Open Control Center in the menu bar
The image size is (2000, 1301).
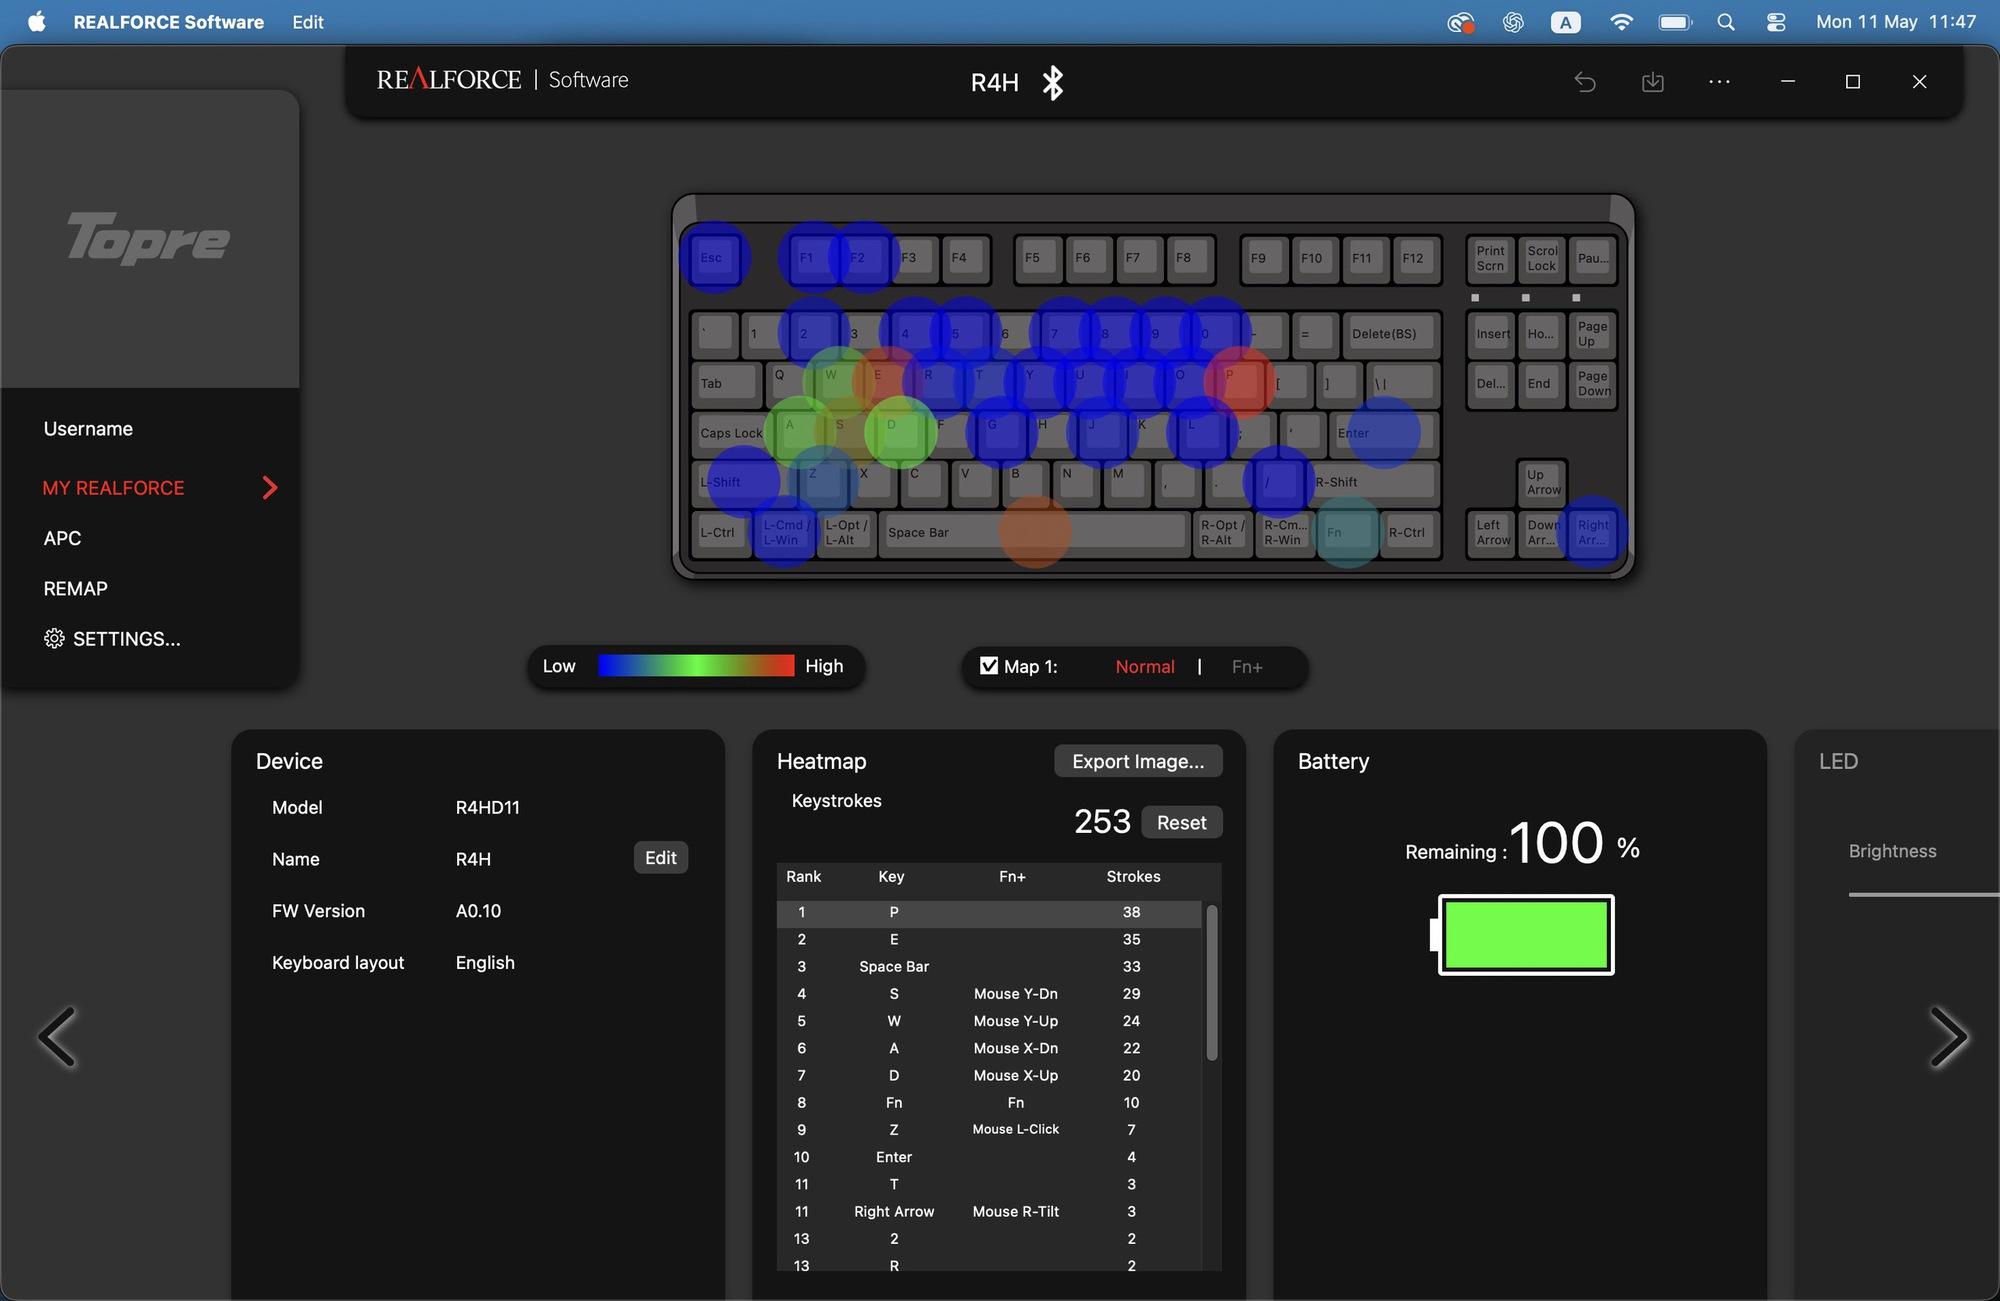click(x=1776, y=22)
